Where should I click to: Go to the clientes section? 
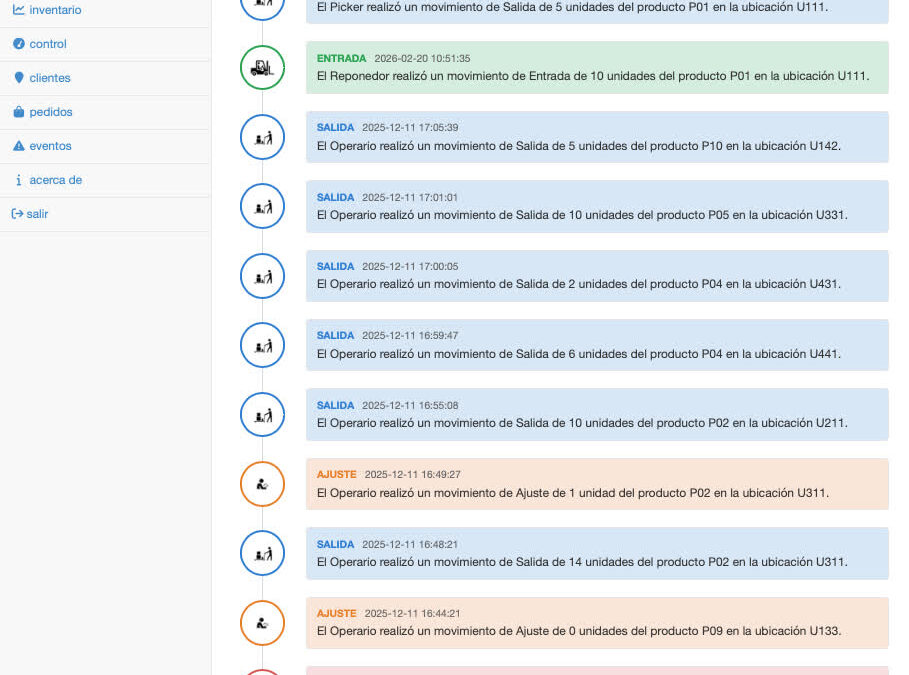click(x=50, y=78)
